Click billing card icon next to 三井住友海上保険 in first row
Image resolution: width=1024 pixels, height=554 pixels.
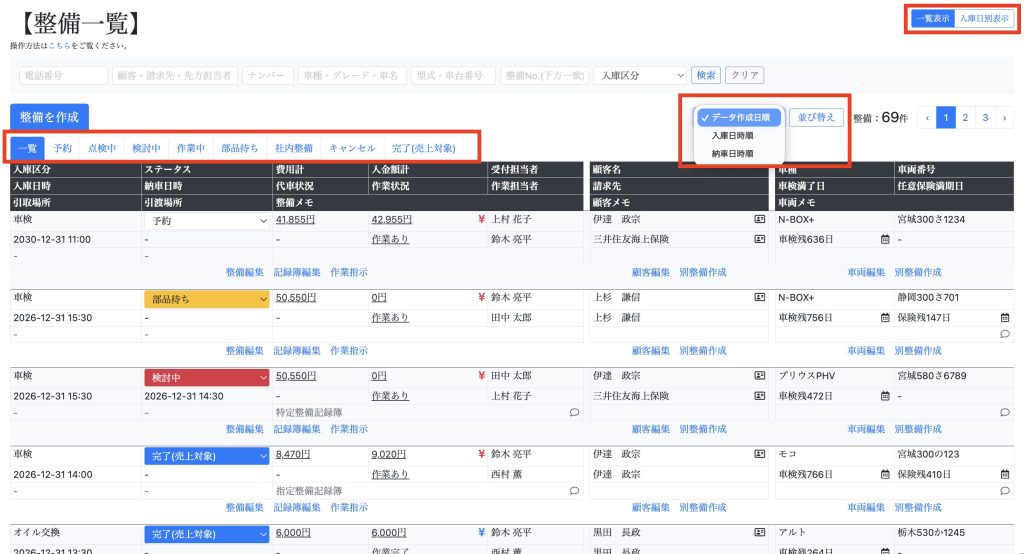759,240
